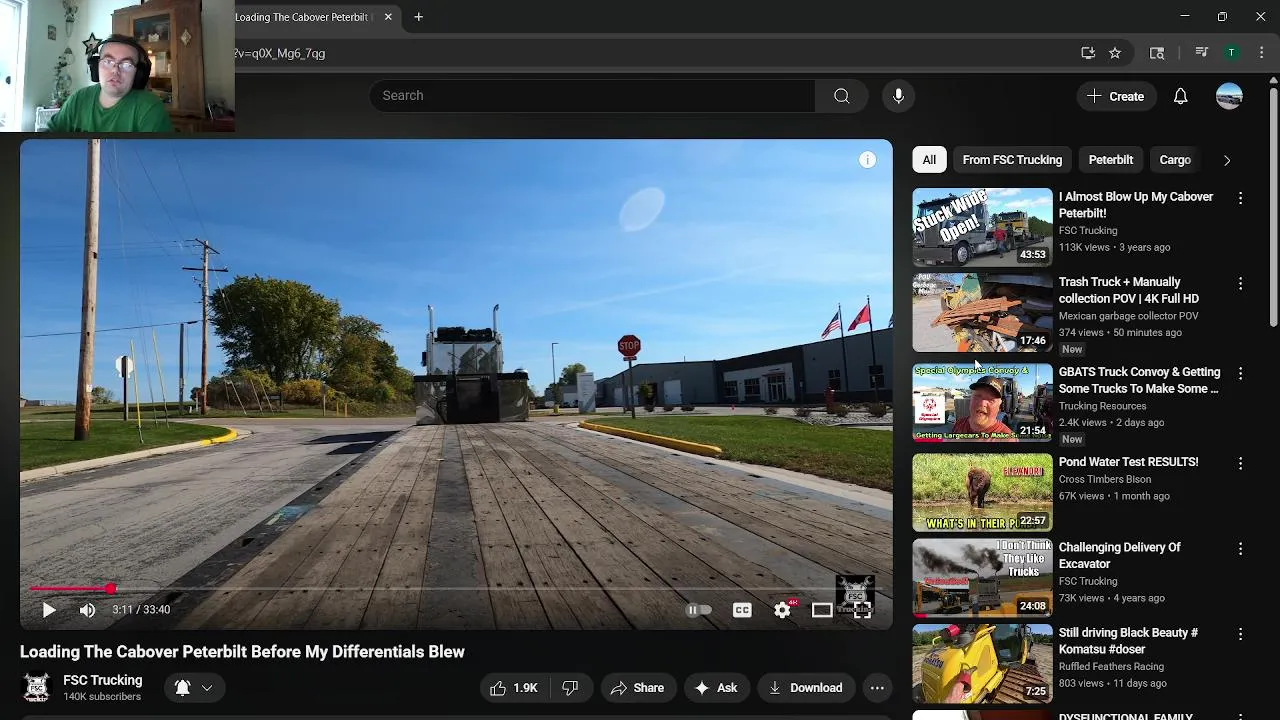Open media controls icon in toolbar
This screenshot has height=720, width=1280.
click(x=1202, y=53)
